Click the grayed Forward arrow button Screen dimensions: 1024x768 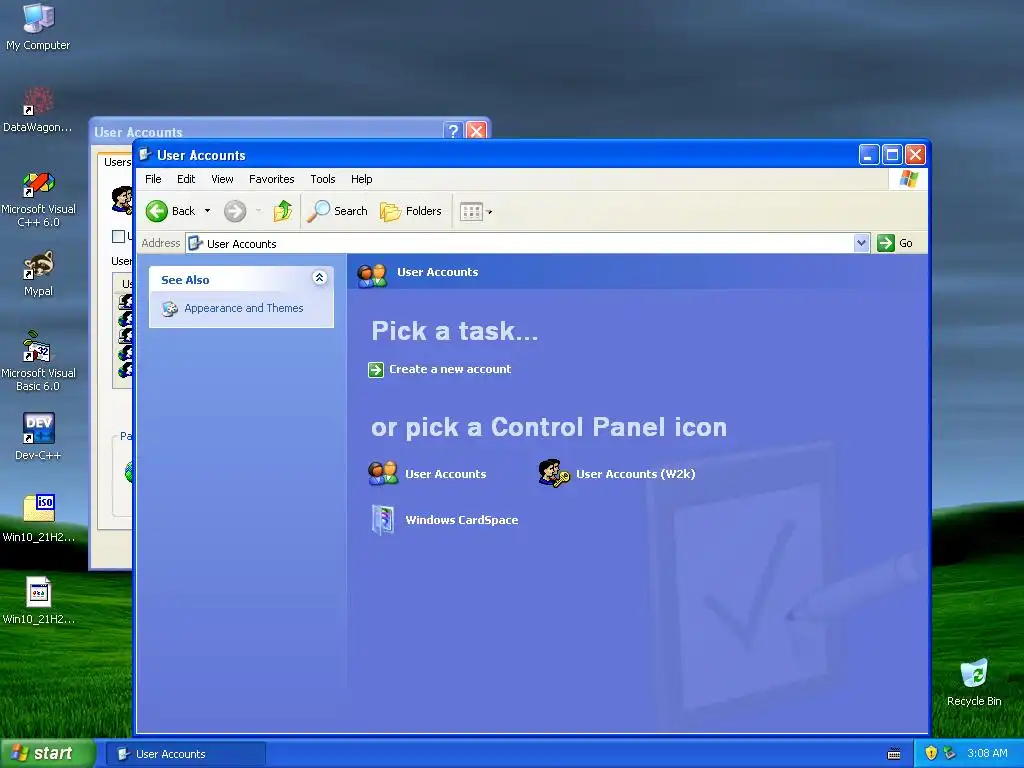(235, 211)
